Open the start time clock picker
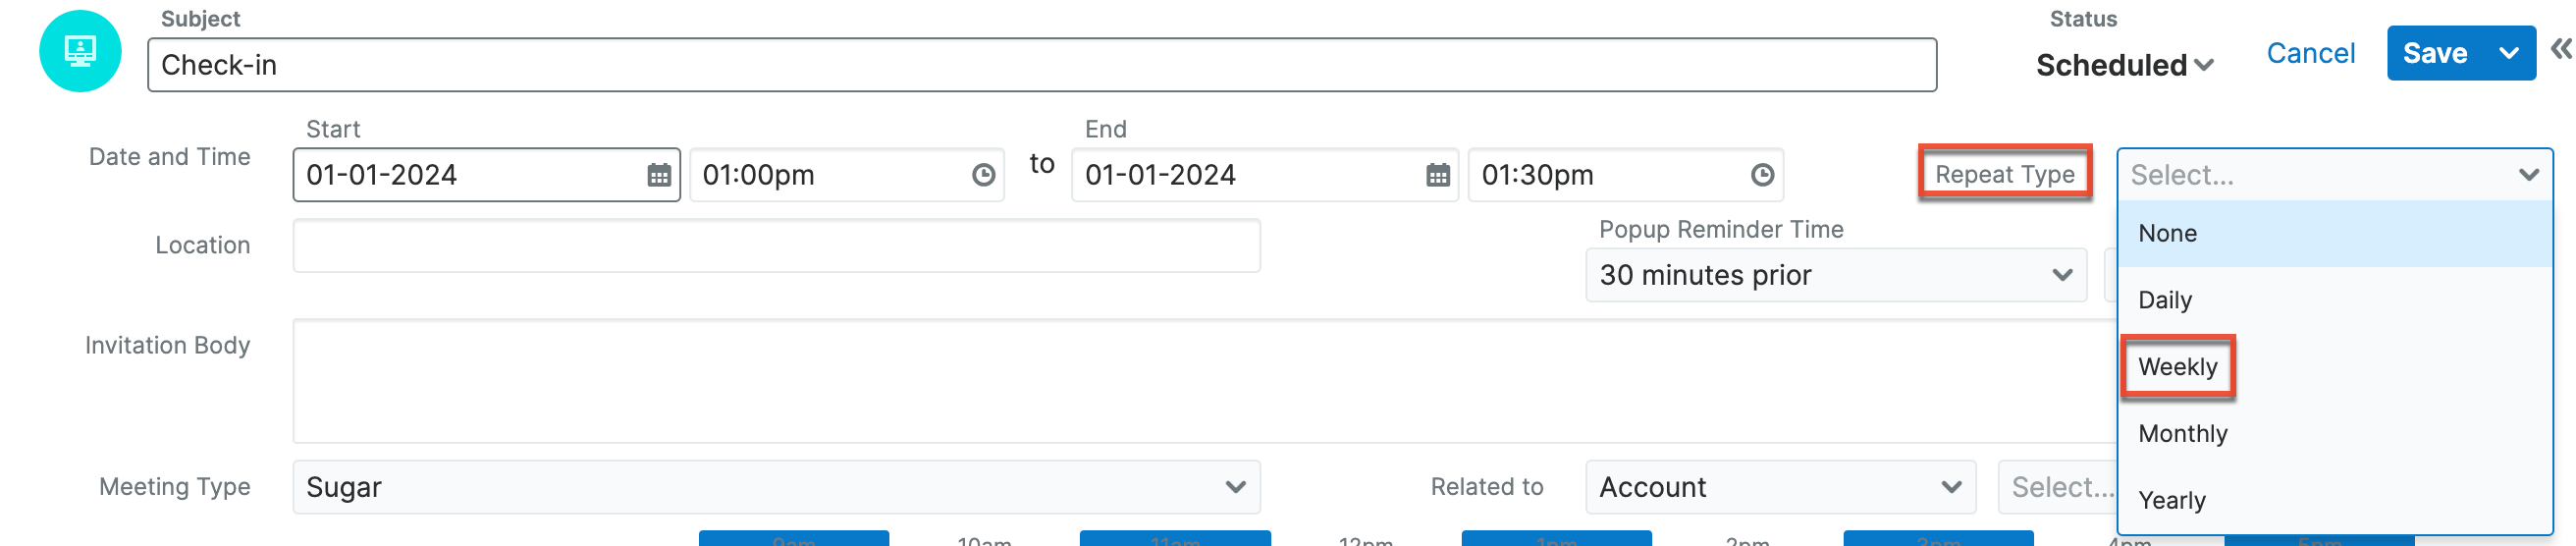The width and height of the screenshot is (2576, 546). pos(983,175)
